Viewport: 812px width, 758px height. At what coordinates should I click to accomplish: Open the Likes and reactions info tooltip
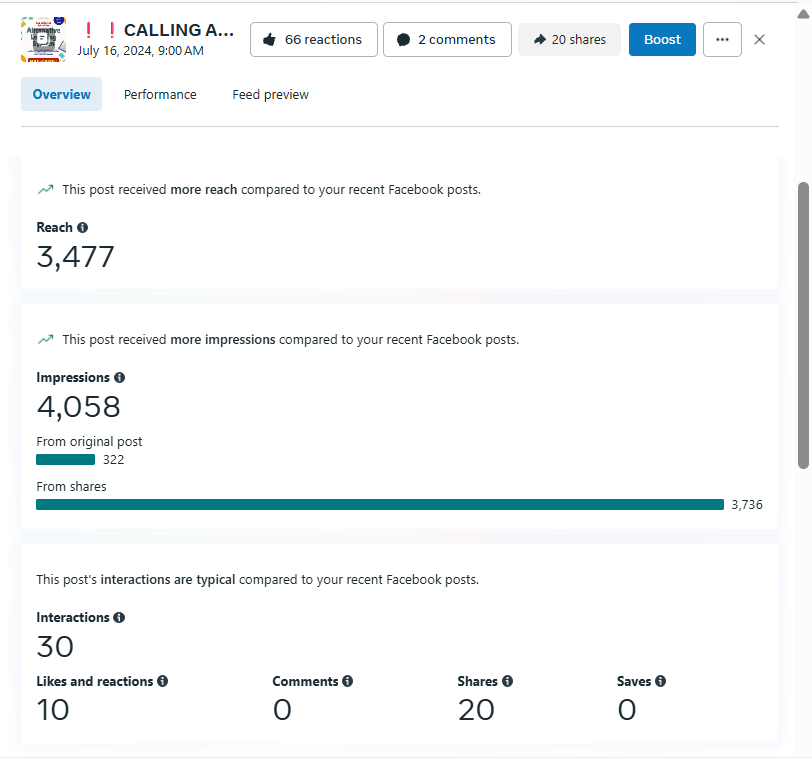click(162, 681)
